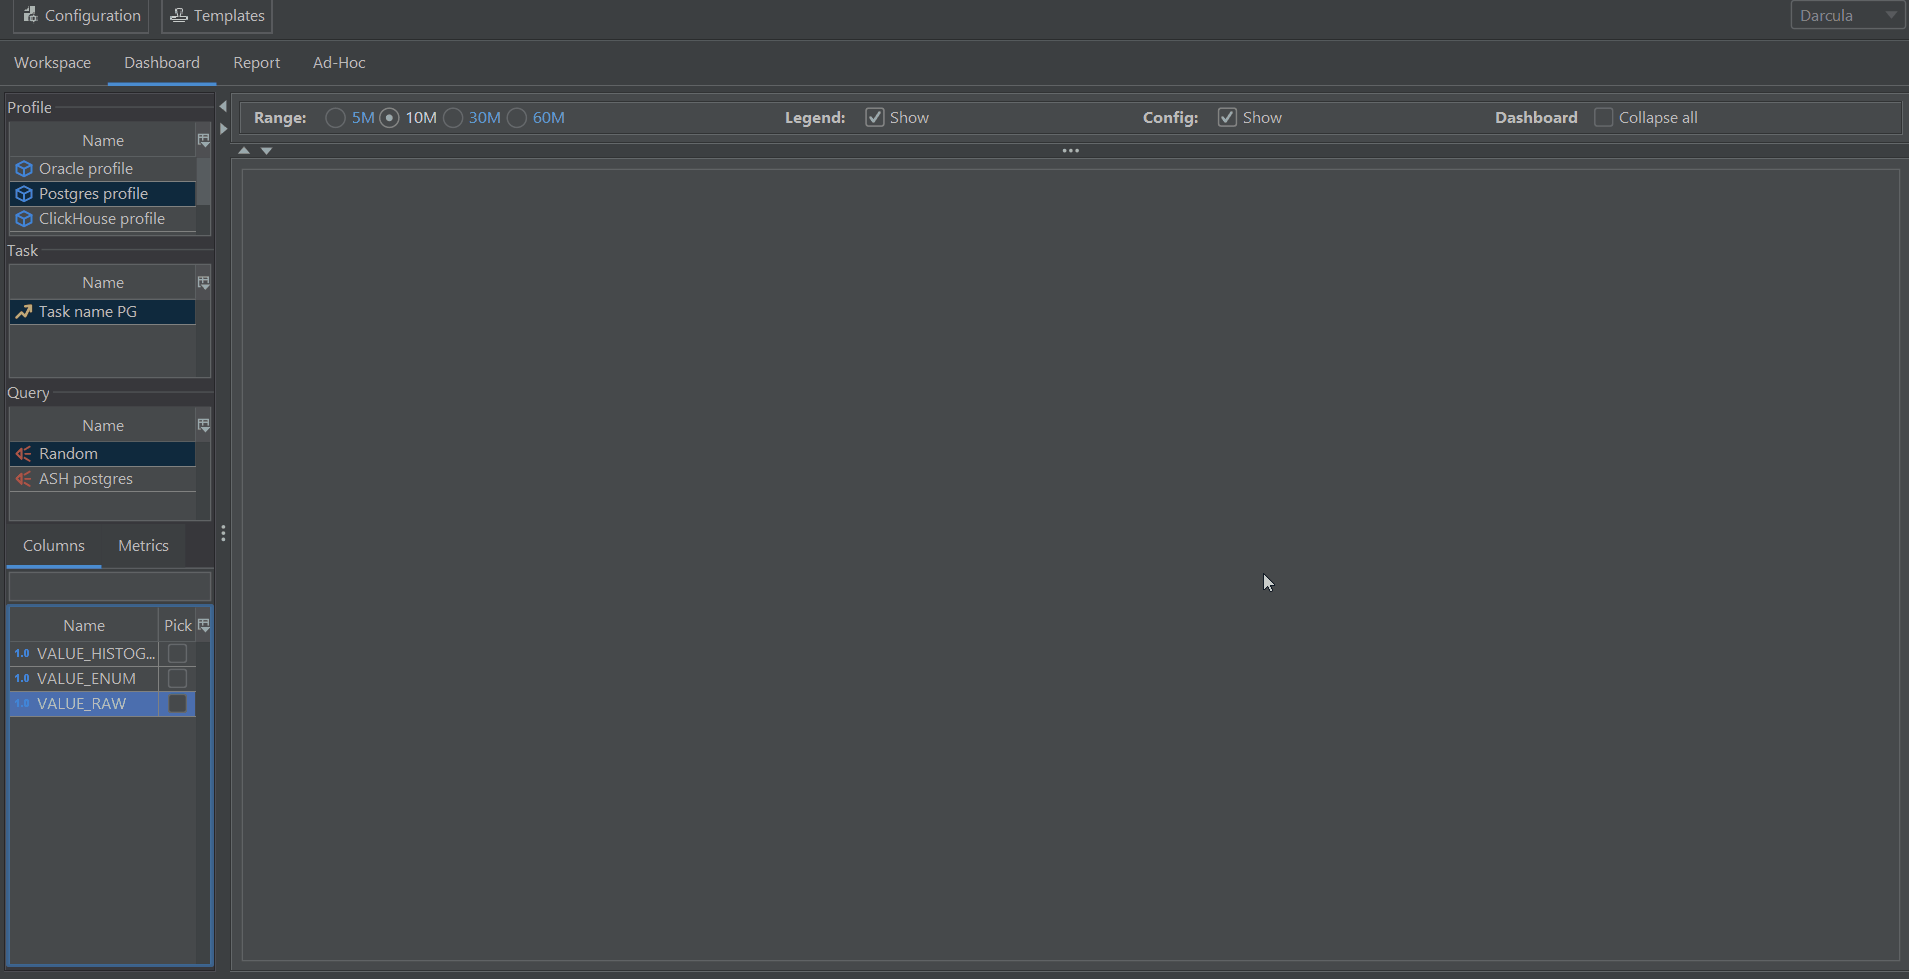The height and width of the screenshot is (979, 1909).
Task: Select the 5M range radio button
Action: (x=336, y=118)
